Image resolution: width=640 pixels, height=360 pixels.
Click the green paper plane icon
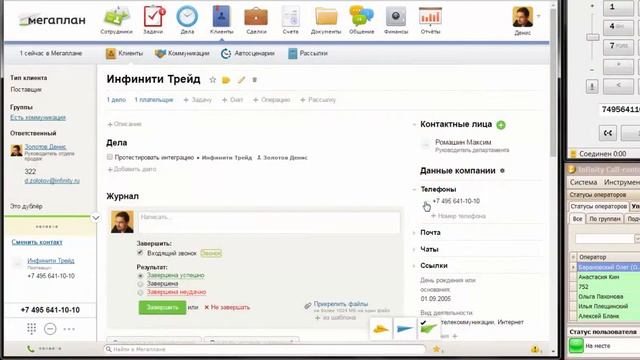click(x=429, y=329)
